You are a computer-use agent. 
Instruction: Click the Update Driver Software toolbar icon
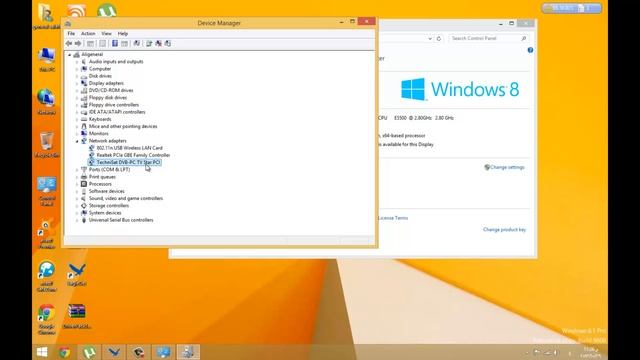click(x=149, y=43)
